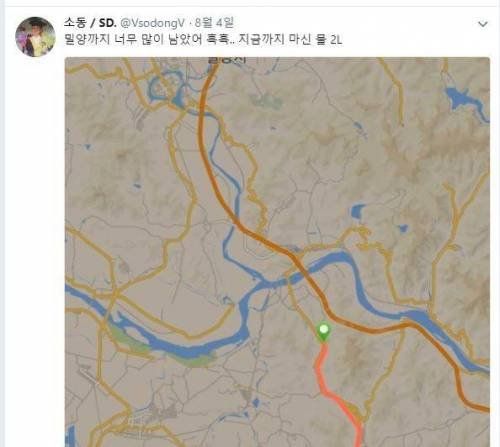Click the 소동 / SD. profile avatar
Screen dimensions: 500x447
[x=35, y=37]
